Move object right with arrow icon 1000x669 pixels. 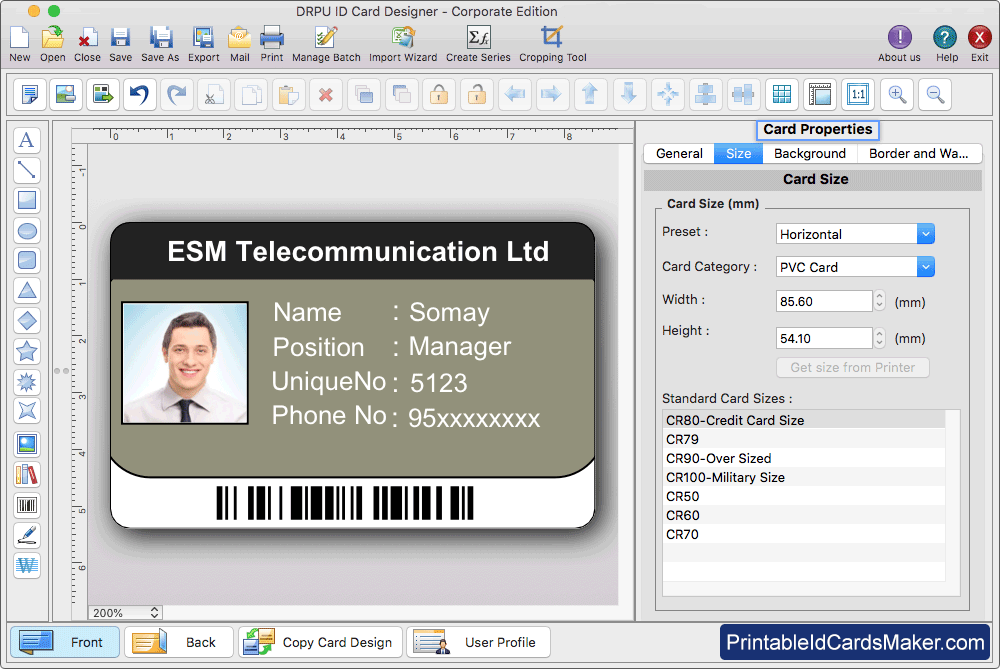[x=552, y=94]
